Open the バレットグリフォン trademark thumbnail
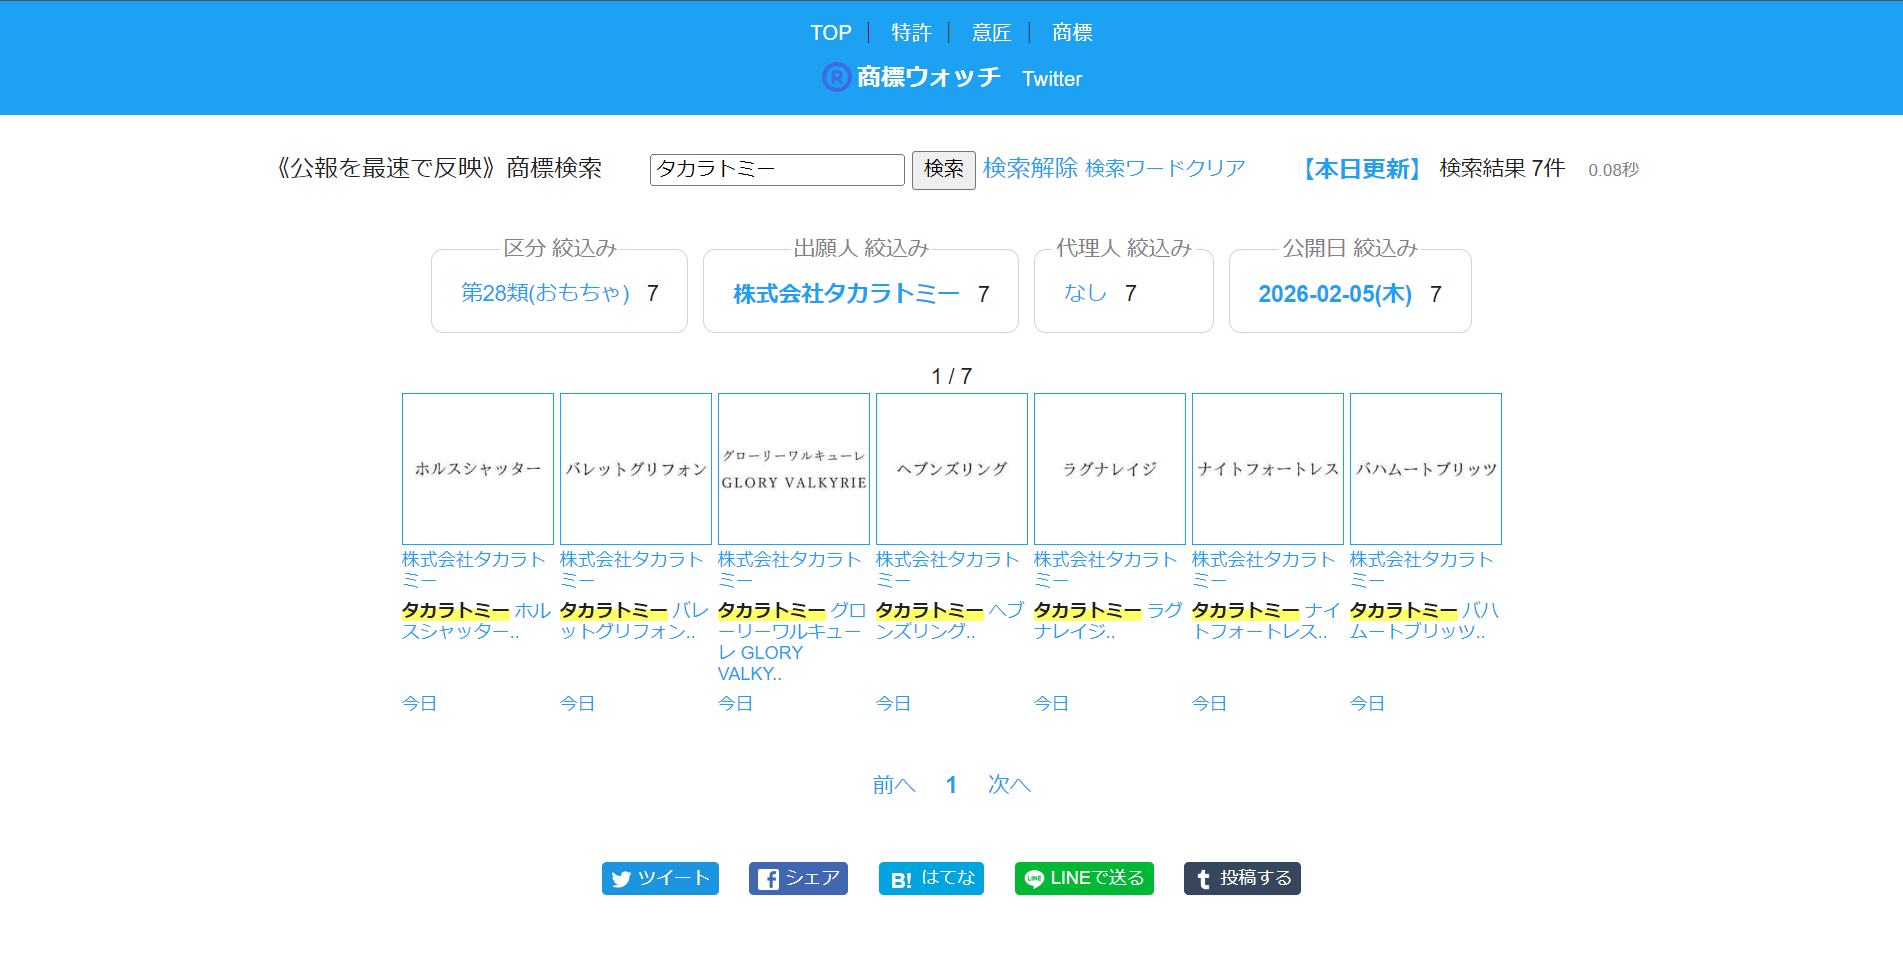 (x=636, y=469)
